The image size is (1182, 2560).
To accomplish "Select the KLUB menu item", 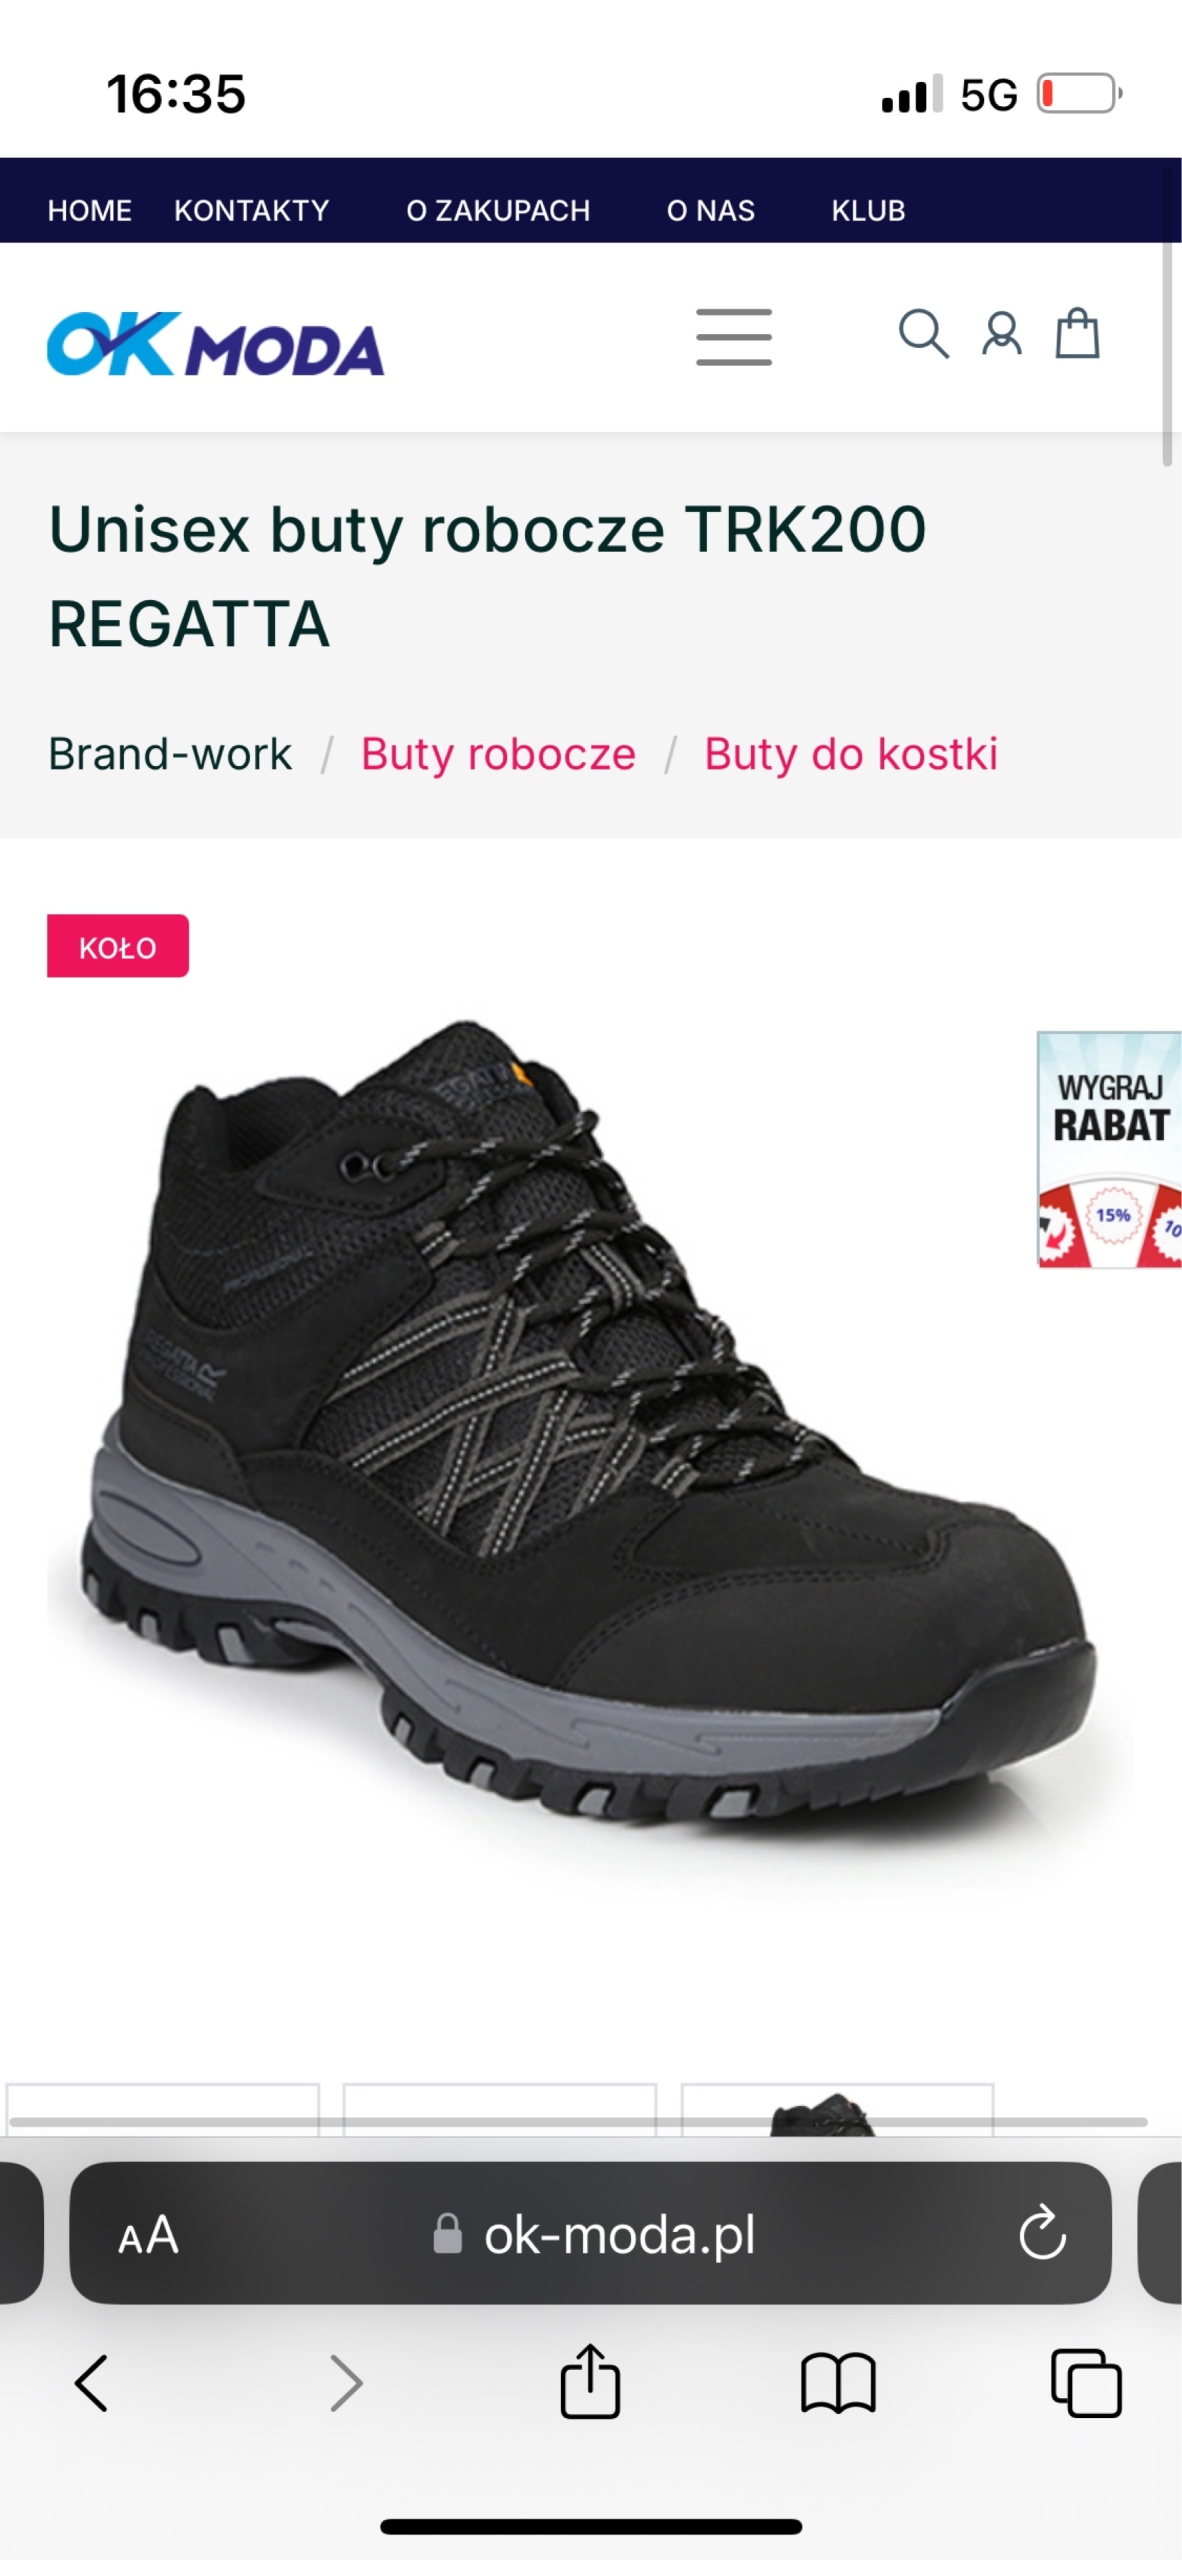I will (868, 211).
